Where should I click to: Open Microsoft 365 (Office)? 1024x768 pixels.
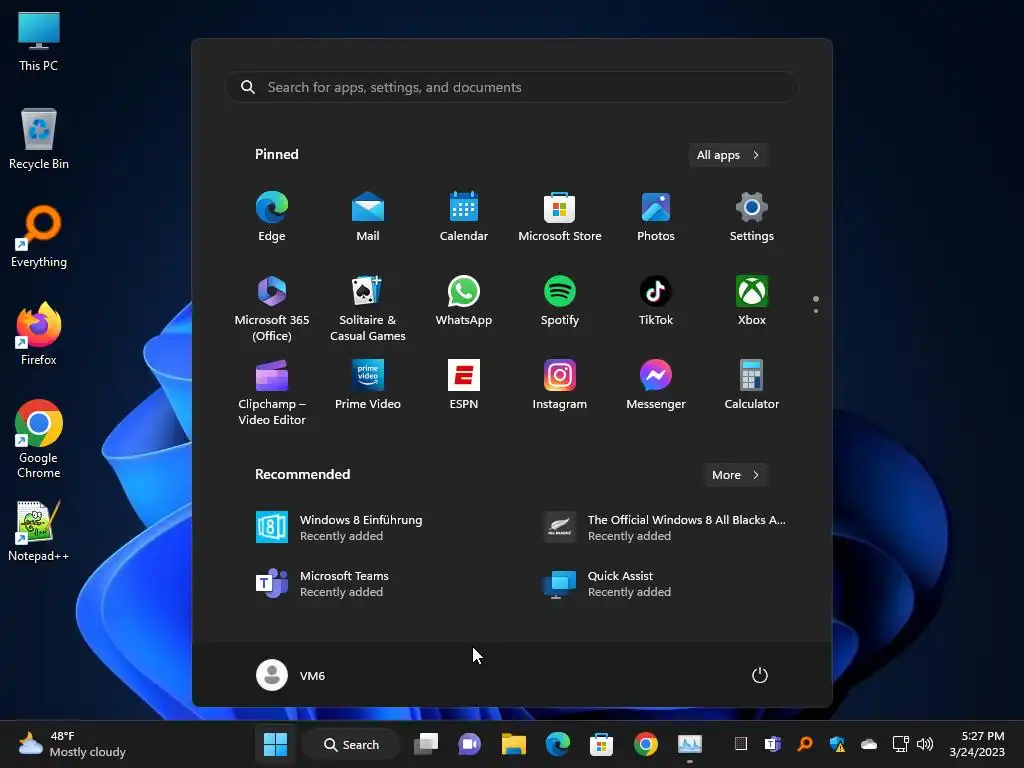pos(272,308)
